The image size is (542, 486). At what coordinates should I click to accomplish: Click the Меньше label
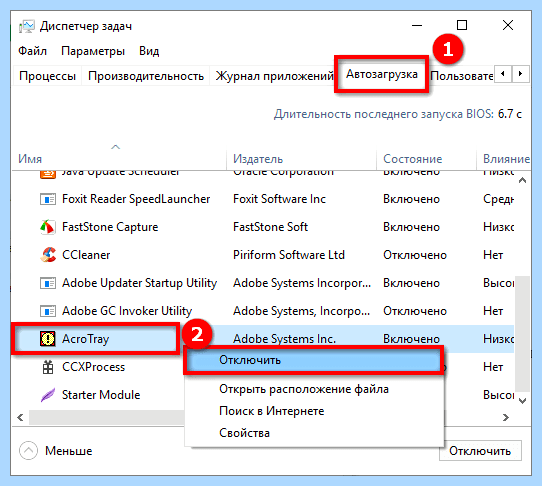click(x=68, y=451)
